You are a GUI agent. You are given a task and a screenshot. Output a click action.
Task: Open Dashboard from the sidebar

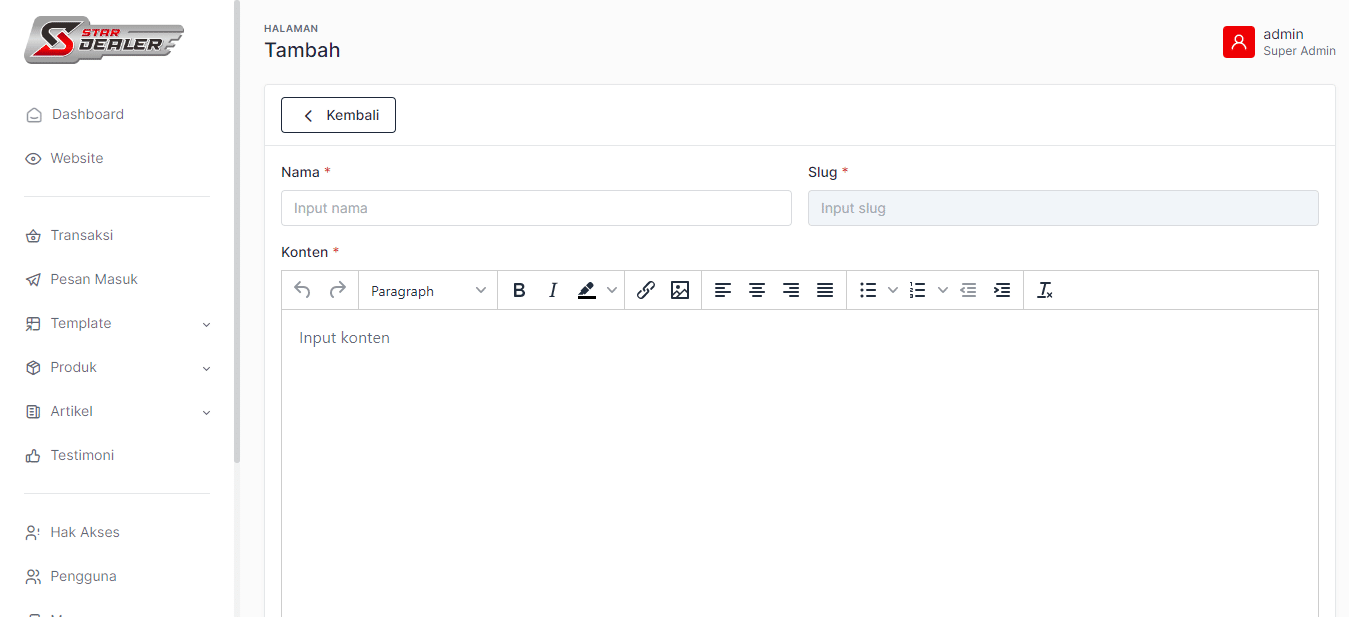pyautogui.click(x=87, y=114)
